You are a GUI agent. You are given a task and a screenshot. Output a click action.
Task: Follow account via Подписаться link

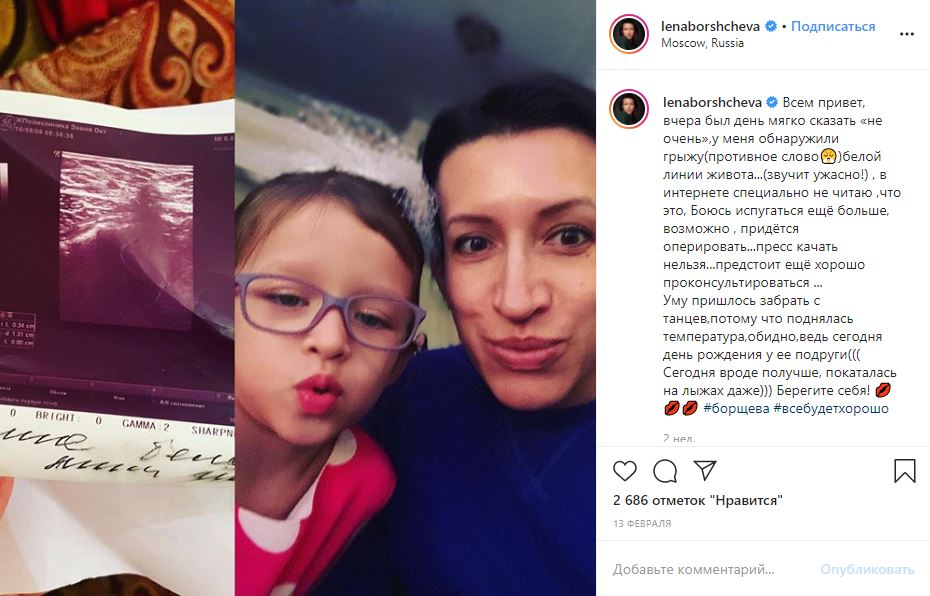click(833, 26)
